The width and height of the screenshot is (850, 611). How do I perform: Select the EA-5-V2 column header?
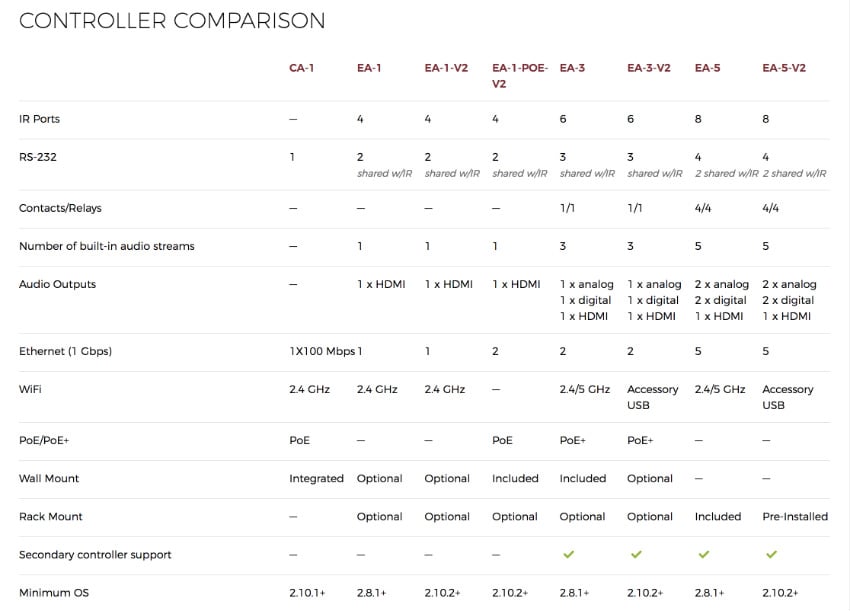coord(784,68)
